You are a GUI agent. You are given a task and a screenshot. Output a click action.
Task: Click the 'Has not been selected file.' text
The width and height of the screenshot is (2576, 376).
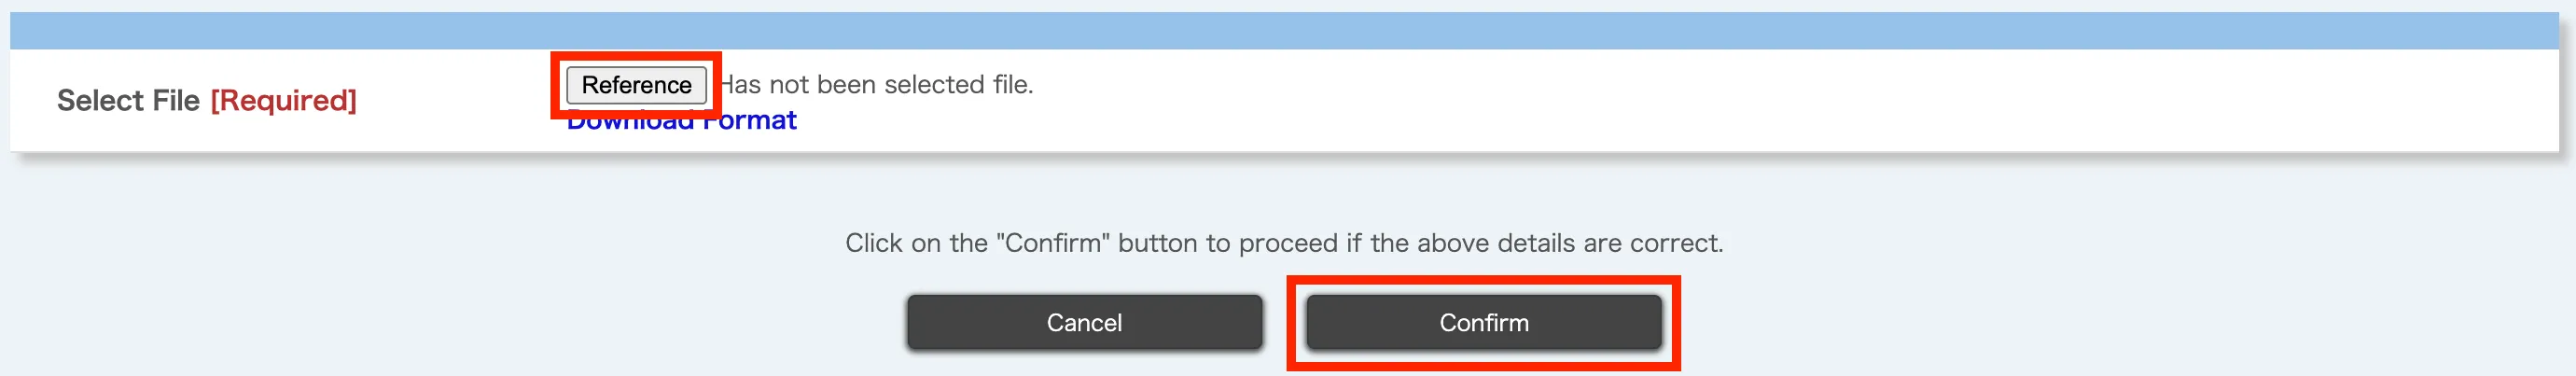(877, 85)
